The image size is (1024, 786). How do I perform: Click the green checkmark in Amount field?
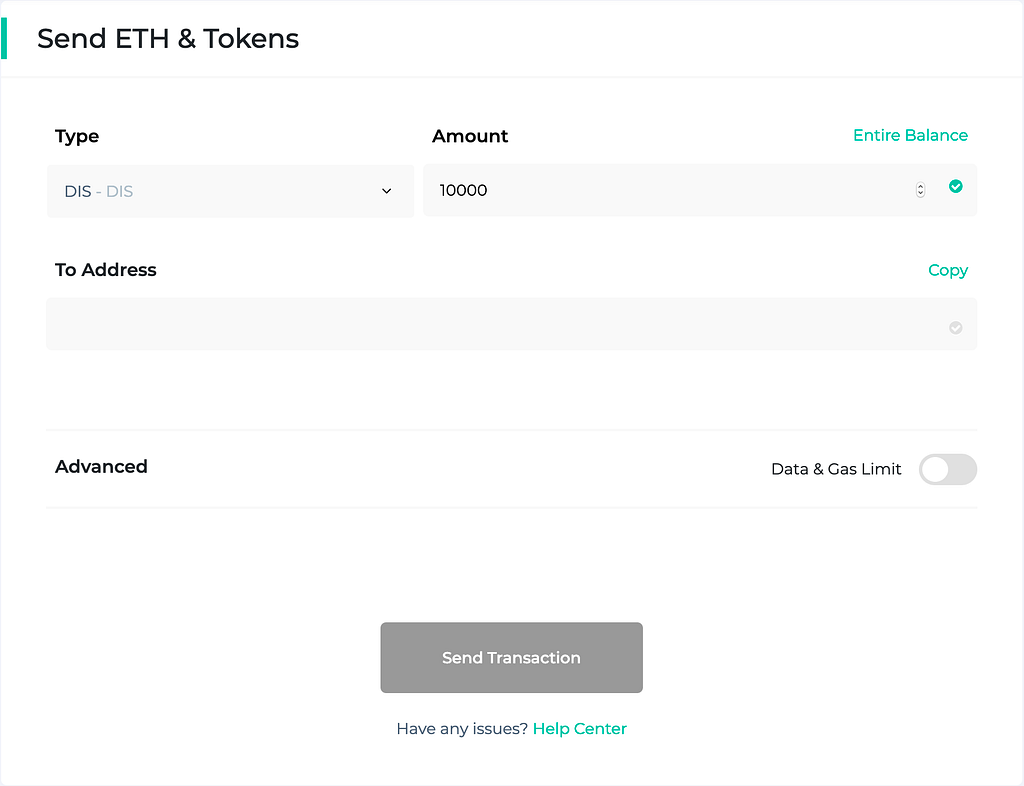[955, 186]
